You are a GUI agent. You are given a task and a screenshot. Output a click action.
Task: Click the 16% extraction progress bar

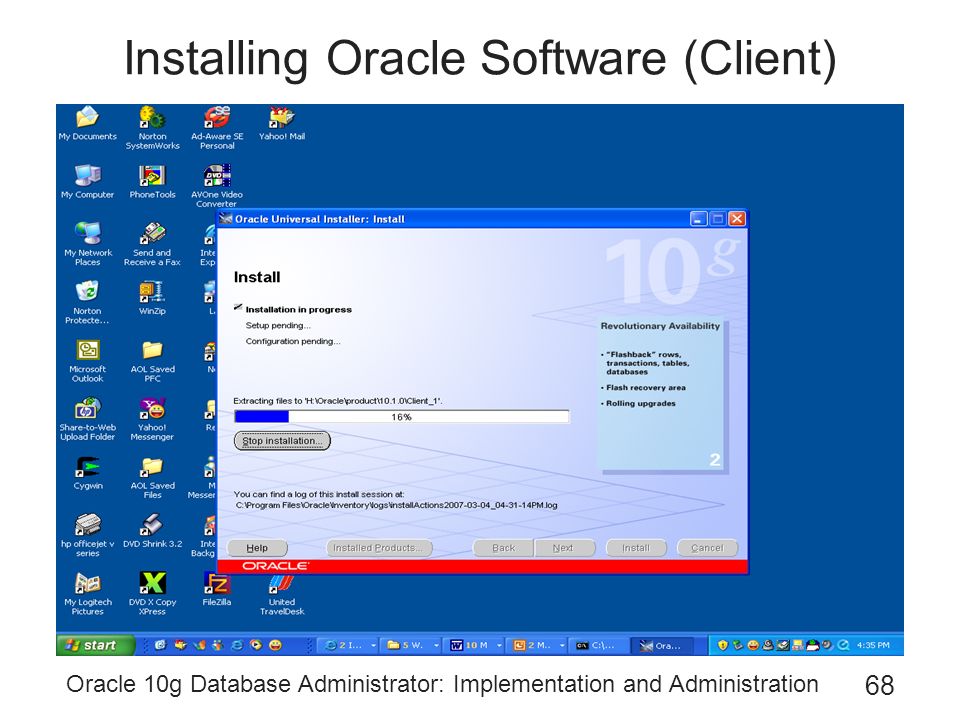point(402,417)
